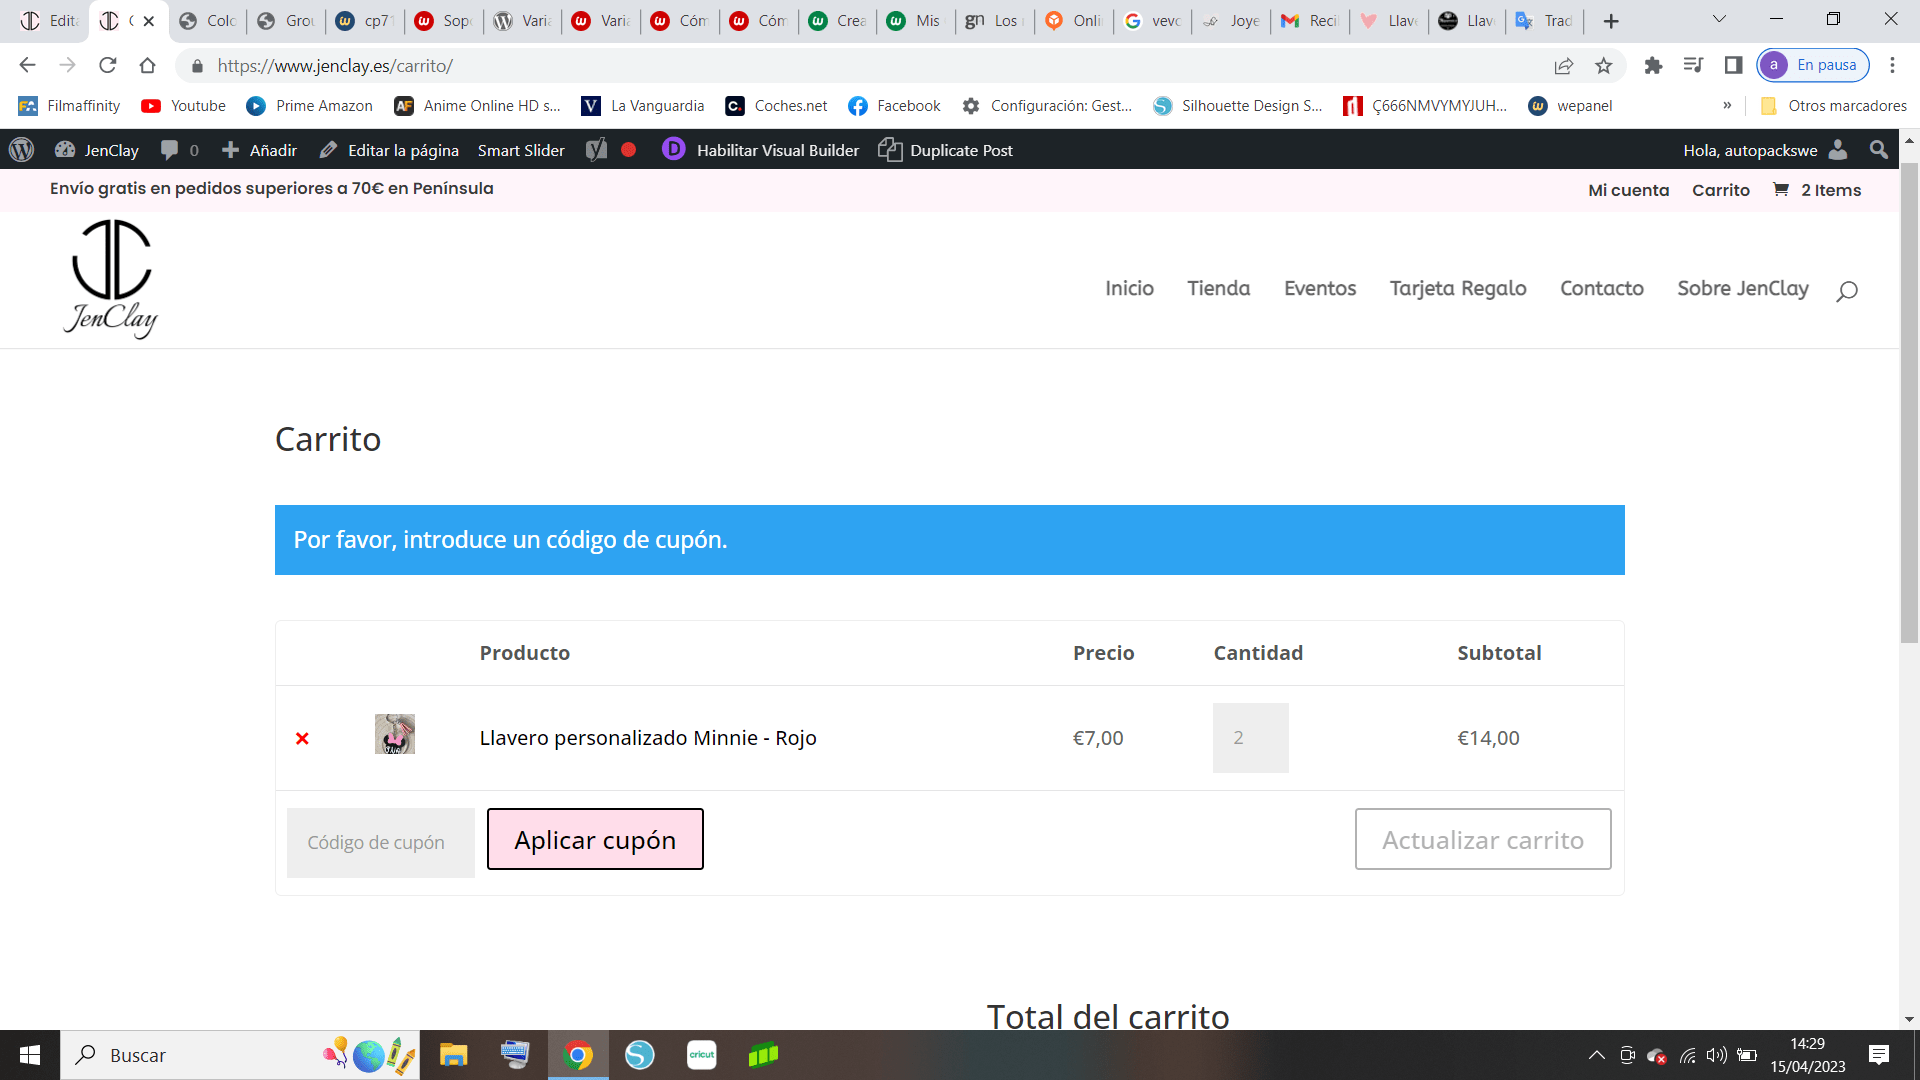The image size is (1920, 1080).
Task: Open Mi cuenta link
Action: (x=1629, y=190)
